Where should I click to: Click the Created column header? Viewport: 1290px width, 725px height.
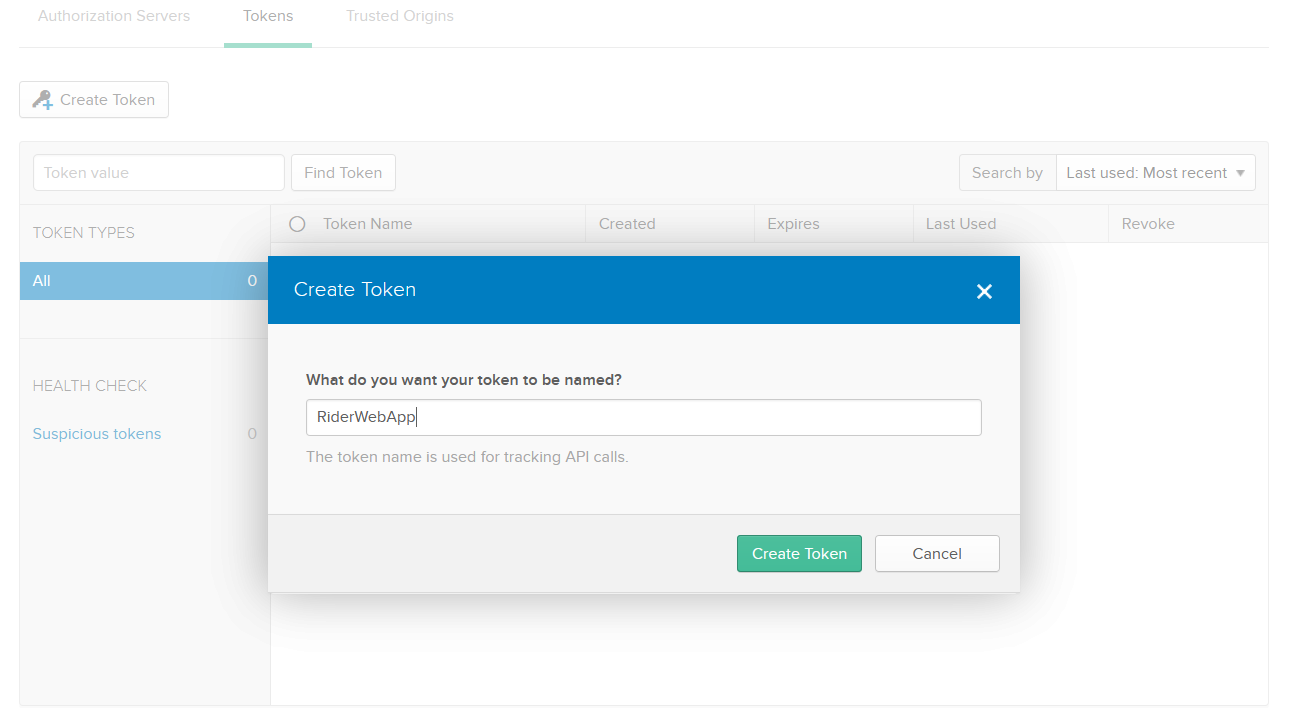pos(627,224)
